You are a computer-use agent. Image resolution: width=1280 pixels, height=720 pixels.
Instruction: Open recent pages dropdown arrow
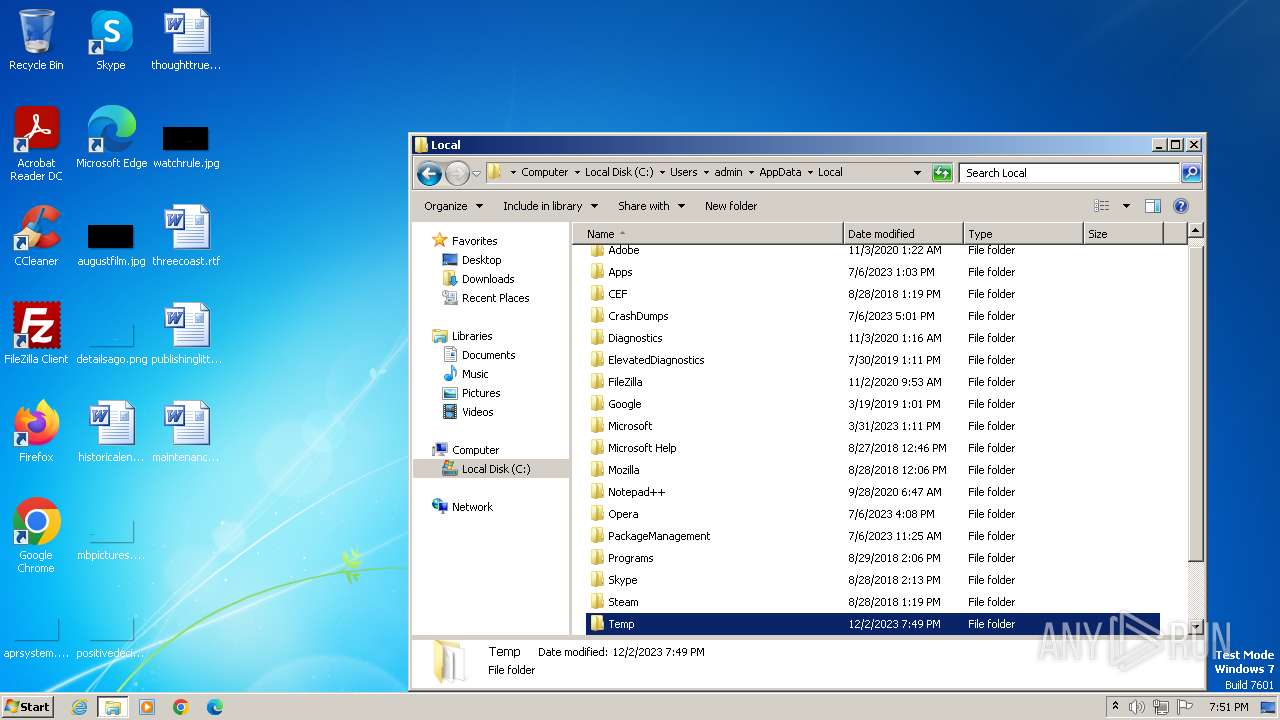[477, 173]
